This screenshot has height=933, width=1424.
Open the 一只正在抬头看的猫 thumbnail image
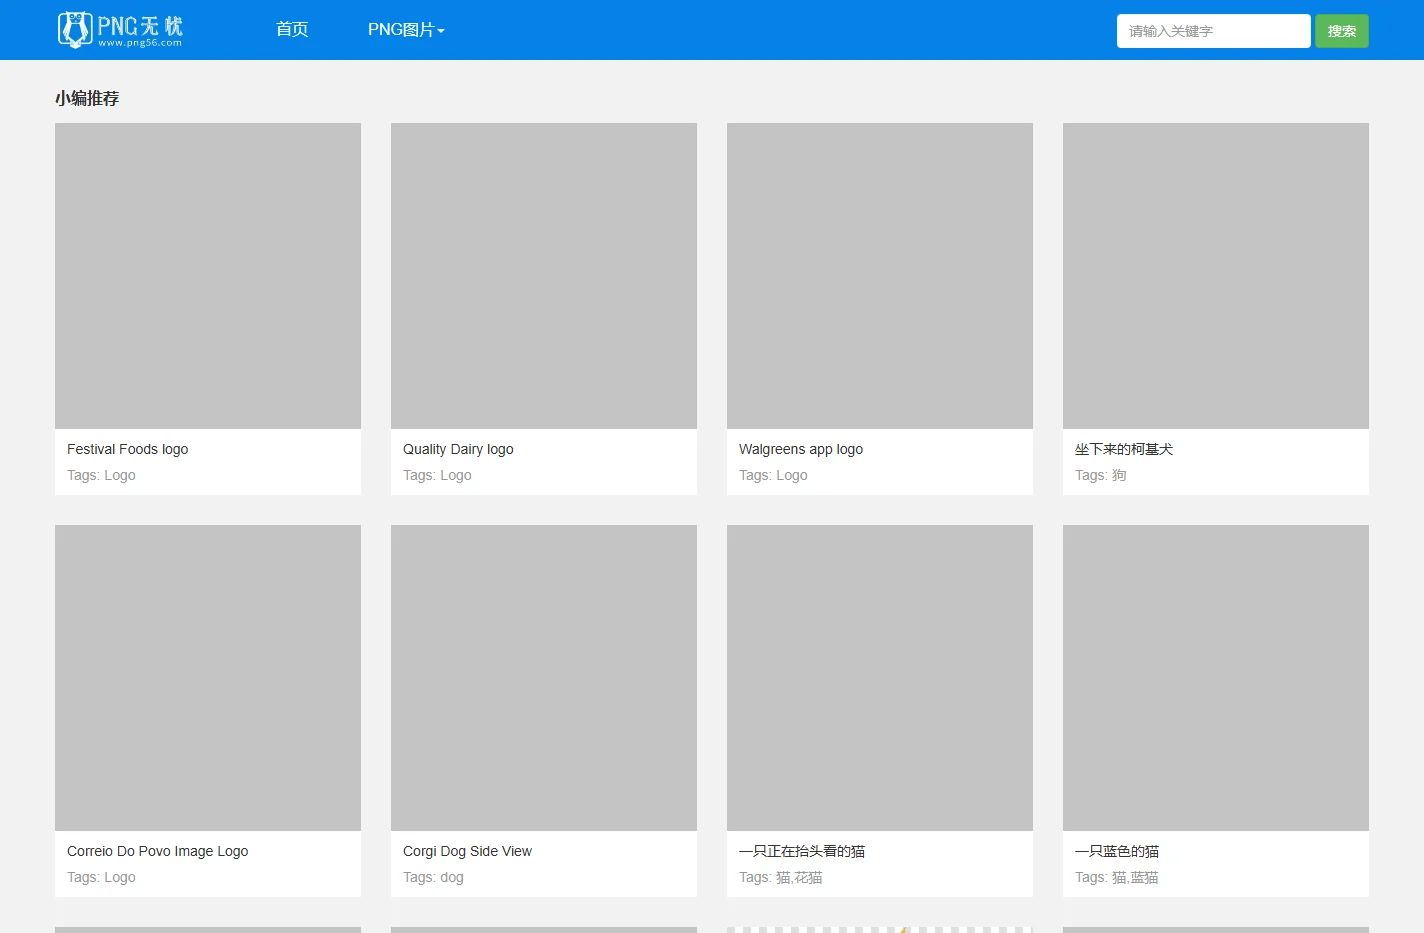point(880,678)
